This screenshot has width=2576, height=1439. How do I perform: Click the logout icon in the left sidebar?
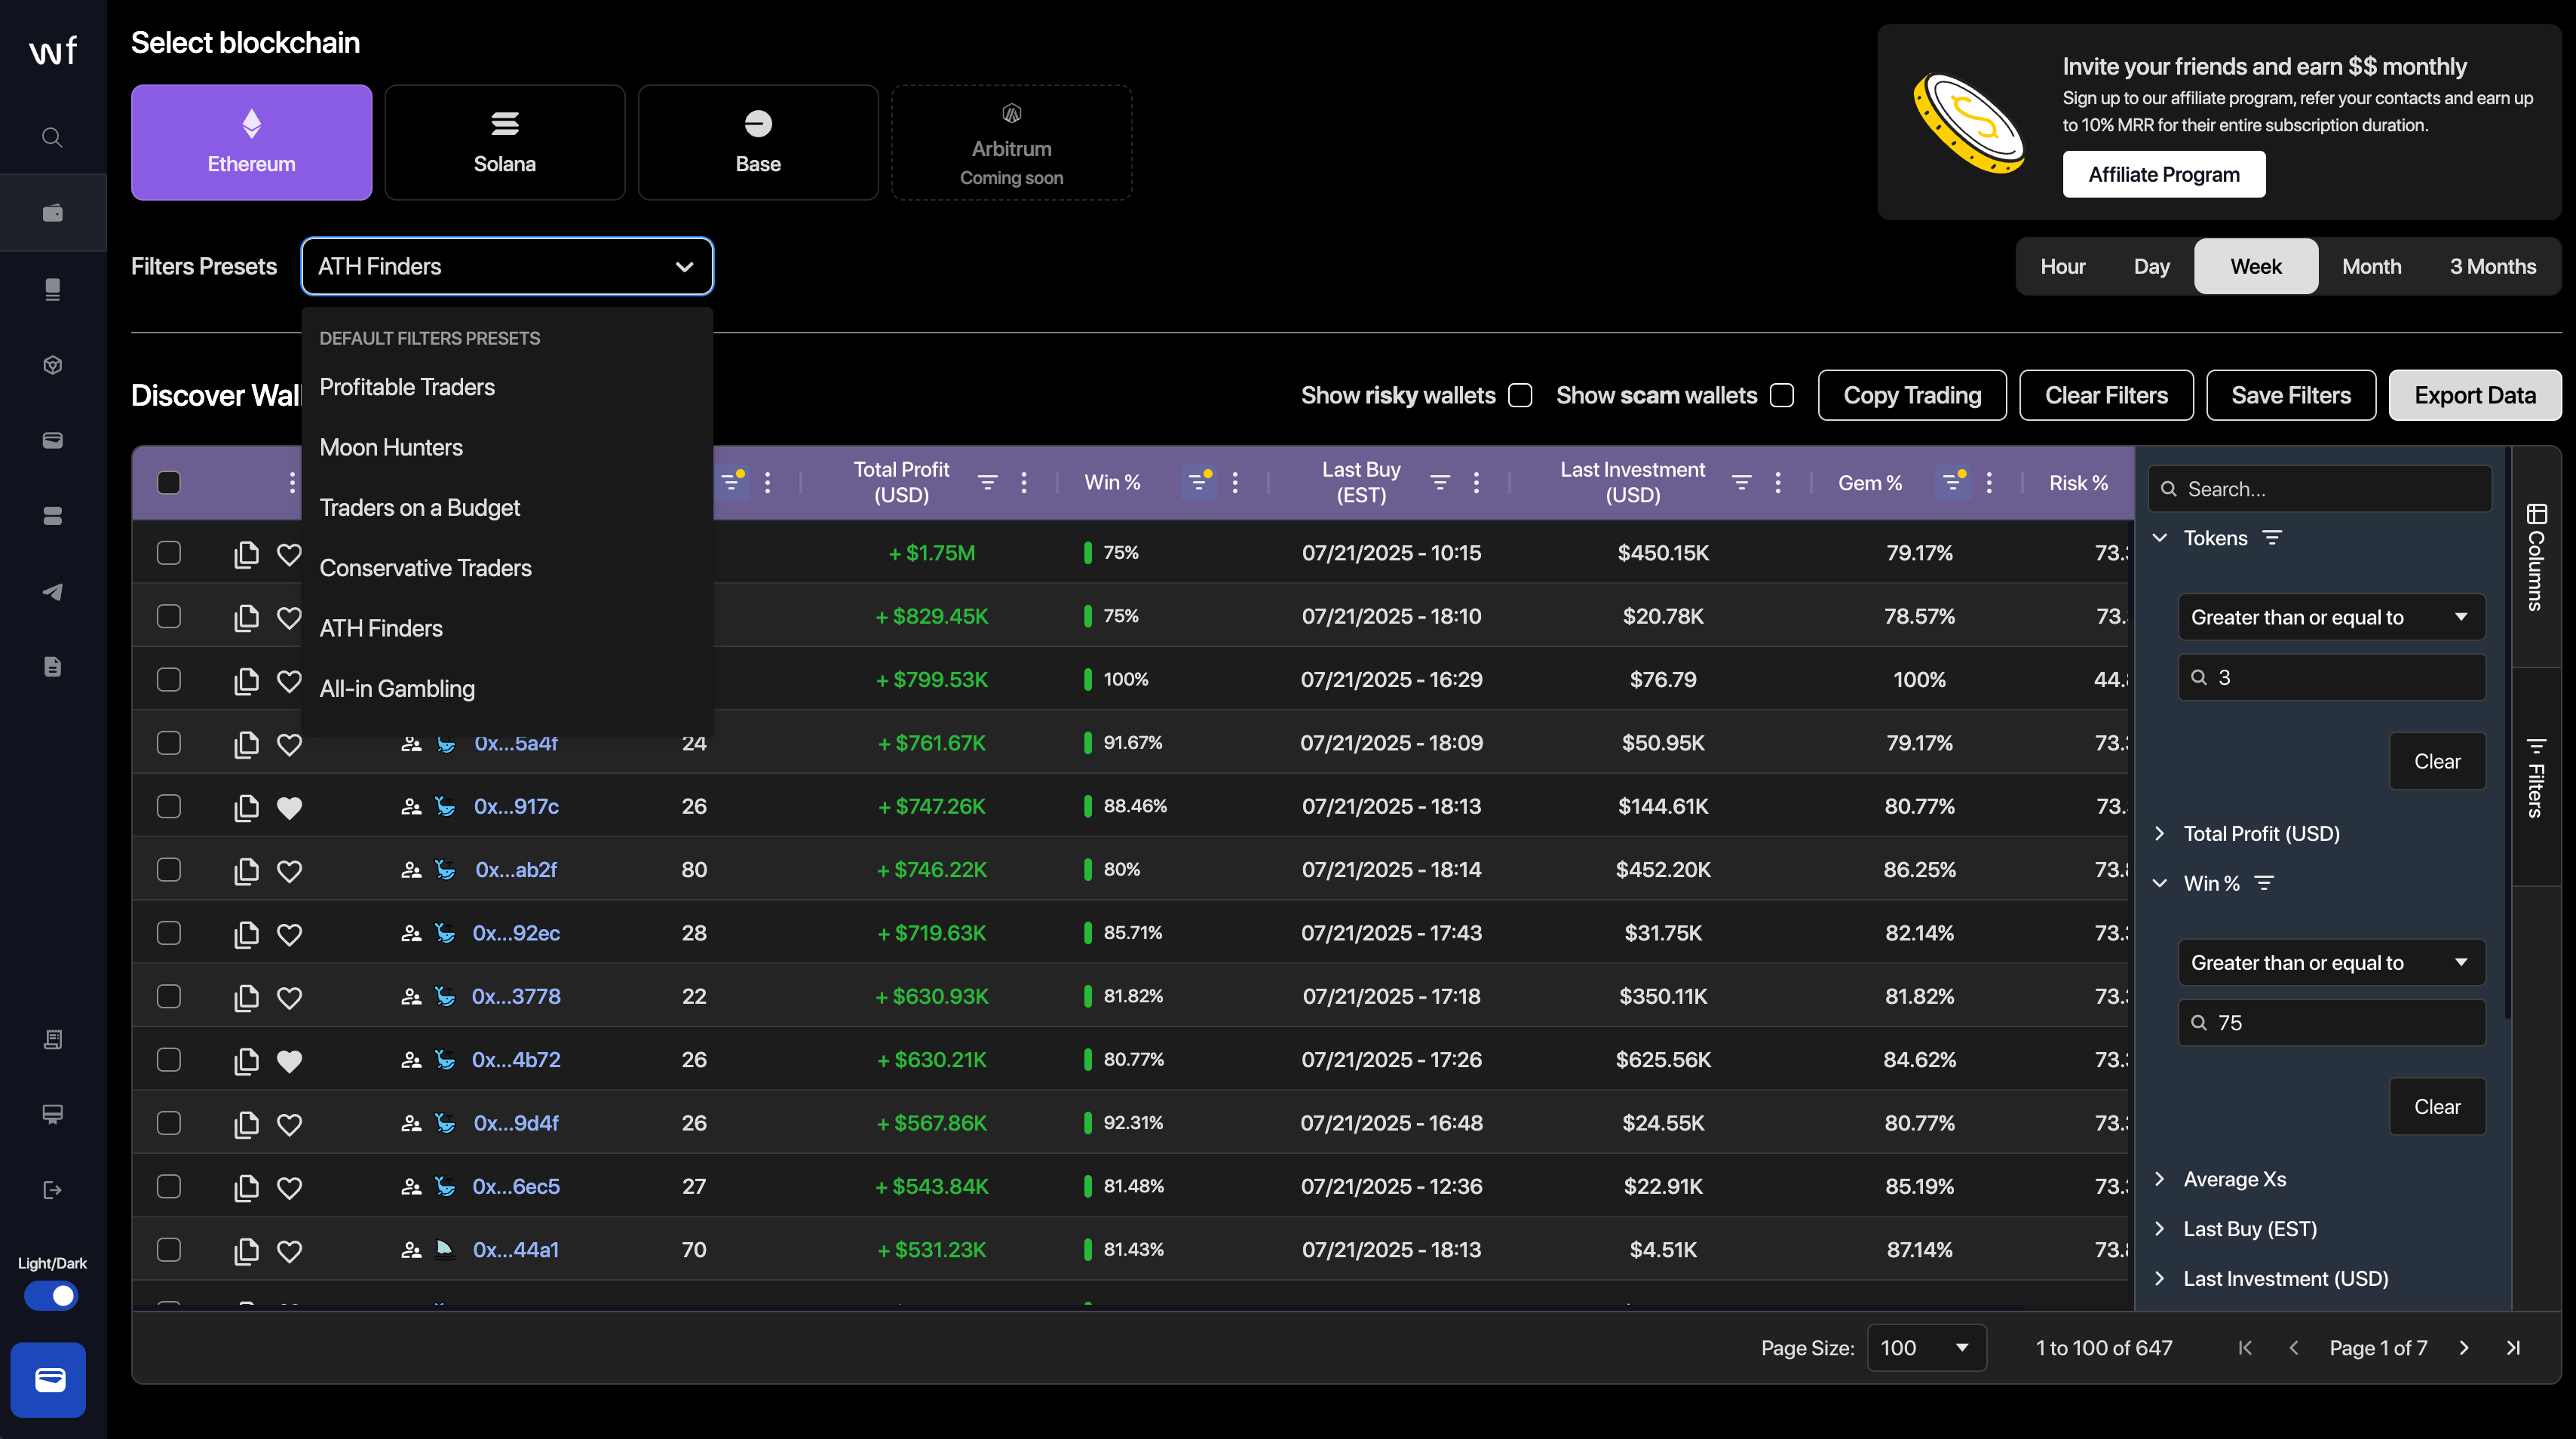[x=52, y=1190]
